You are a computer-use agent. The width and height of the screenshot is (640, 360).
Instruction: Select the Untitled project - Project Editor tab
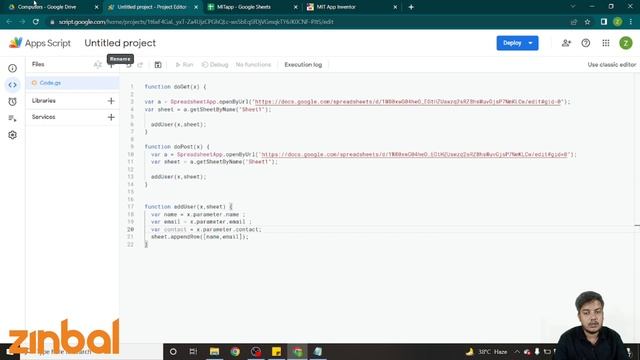[152, 7]
